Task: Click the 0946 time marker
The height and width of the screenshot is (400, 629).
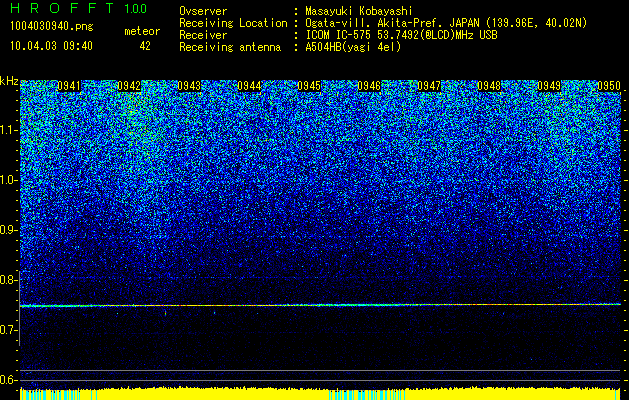Action: [x=369, y=86]
